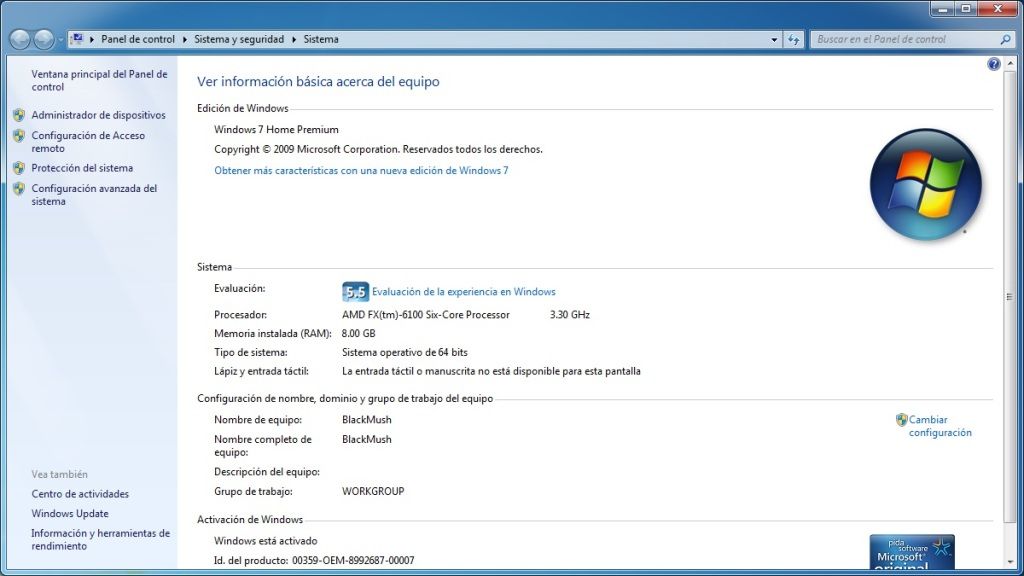Expand the arrow after Panel de control

185,39
